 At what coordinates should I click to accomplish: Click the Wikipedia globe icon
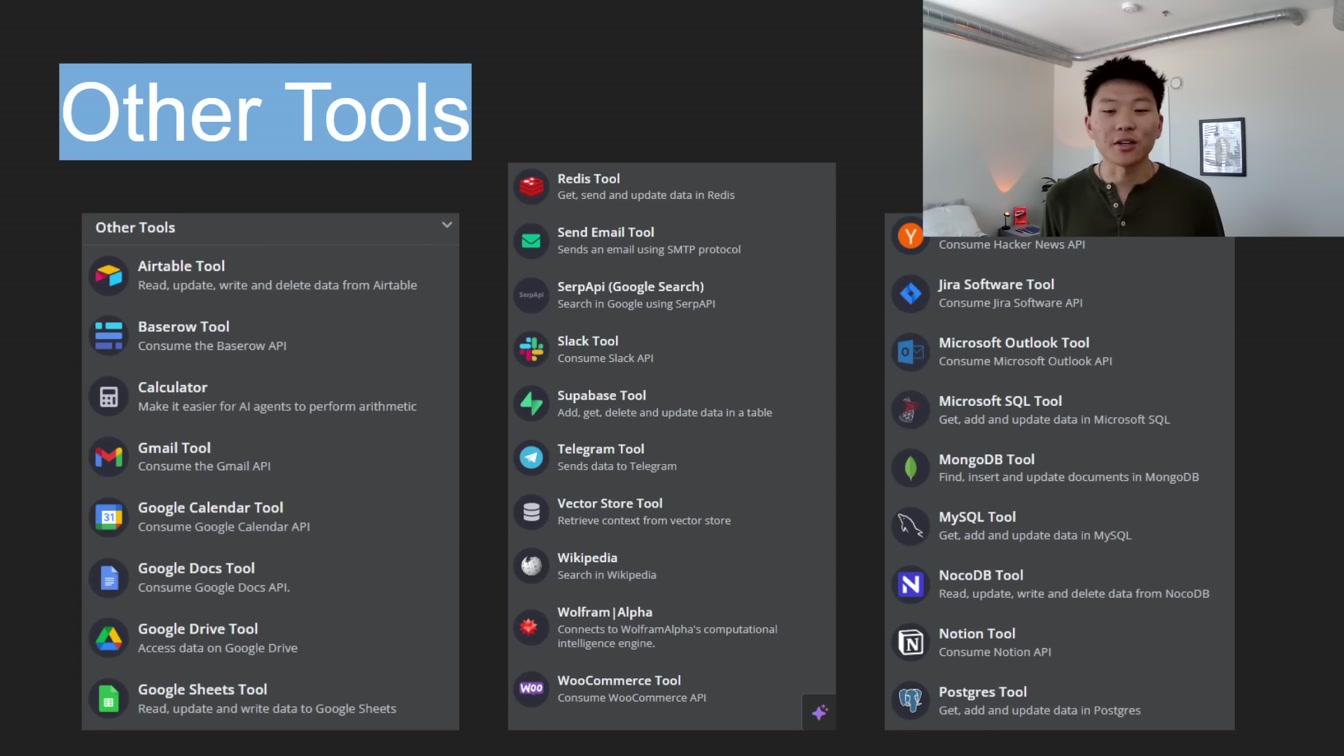[x=531, y=566]
